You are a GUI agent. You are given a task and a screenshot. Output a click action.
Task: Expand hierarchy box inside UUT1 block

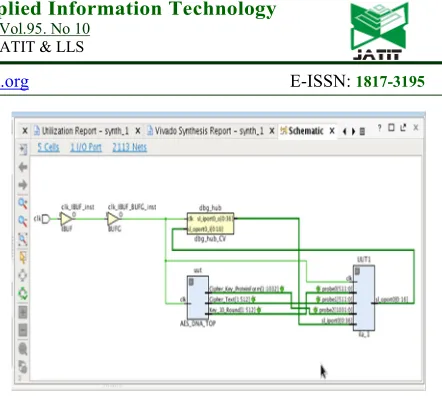[357, 271]
